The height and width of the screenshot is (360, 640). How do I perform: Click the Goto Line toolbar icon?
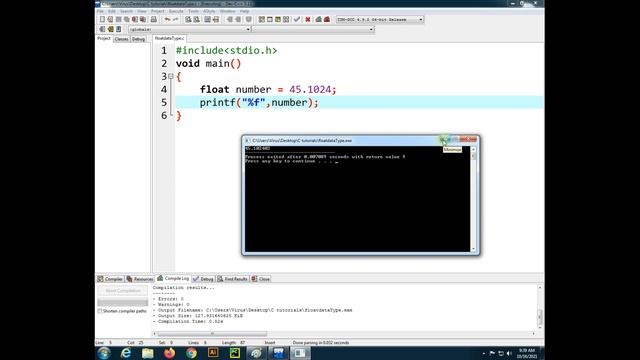tap(216, 19)
